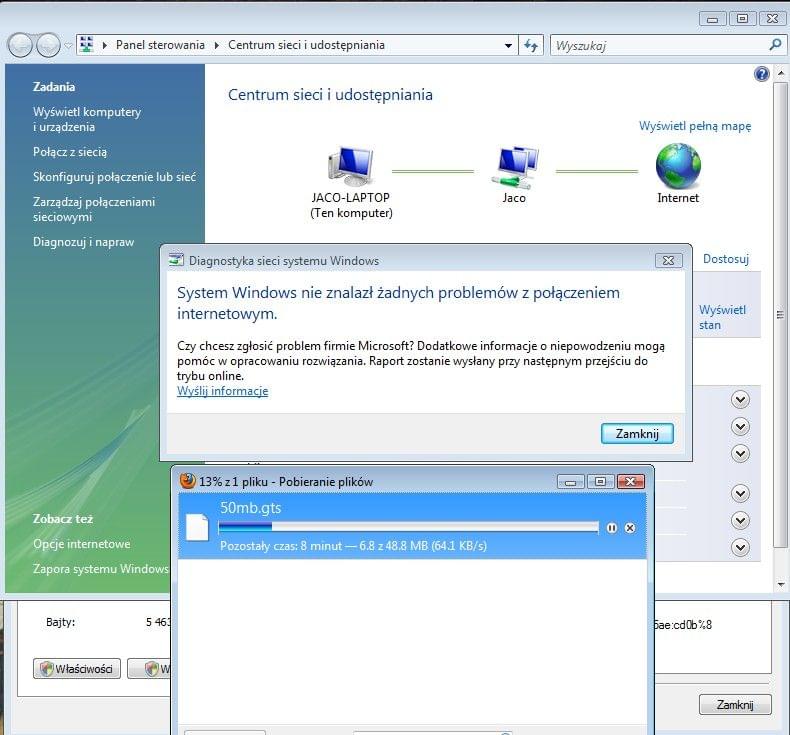Screen dimensions: 790x735
Task: Open 'Połącz z siecią' task
Action: tap(70, 152)
